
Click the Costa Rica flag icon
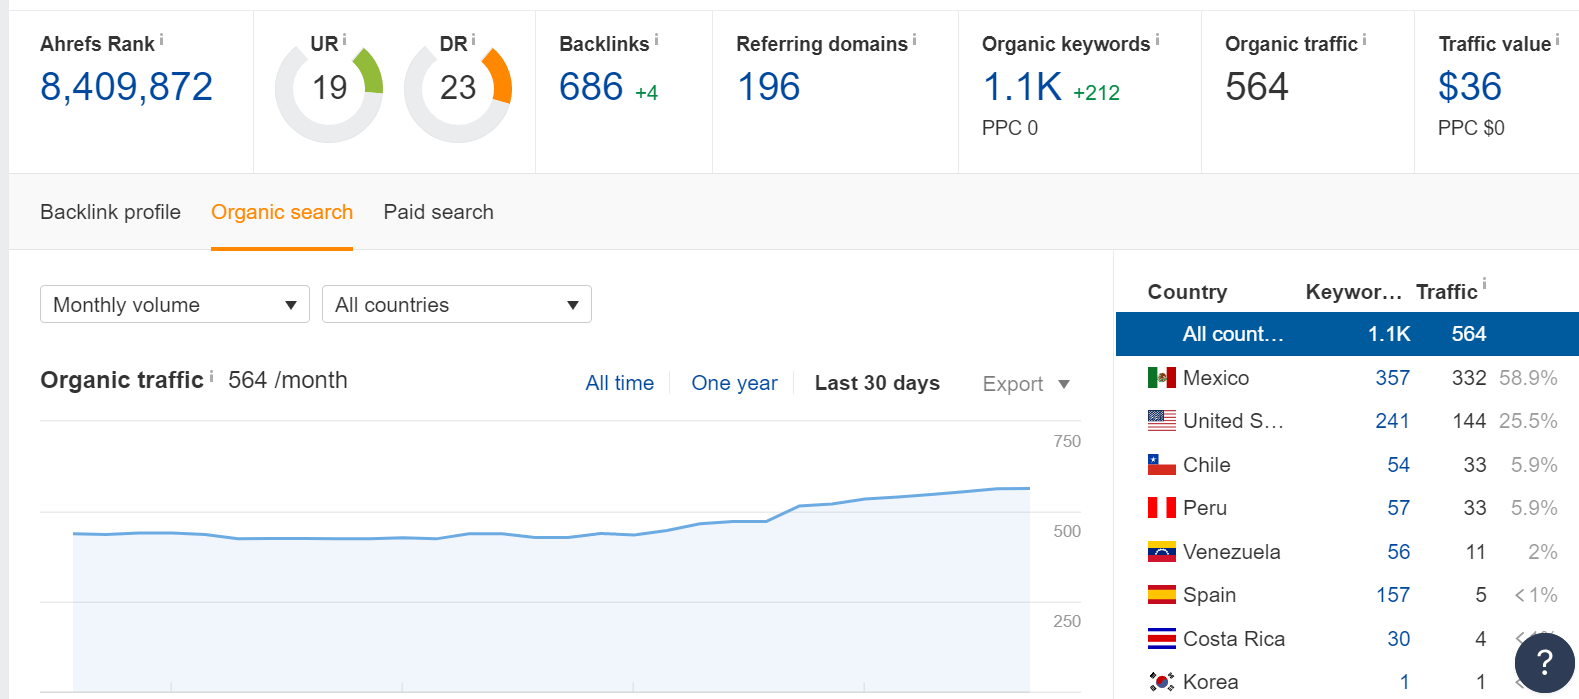point(1161,639)
